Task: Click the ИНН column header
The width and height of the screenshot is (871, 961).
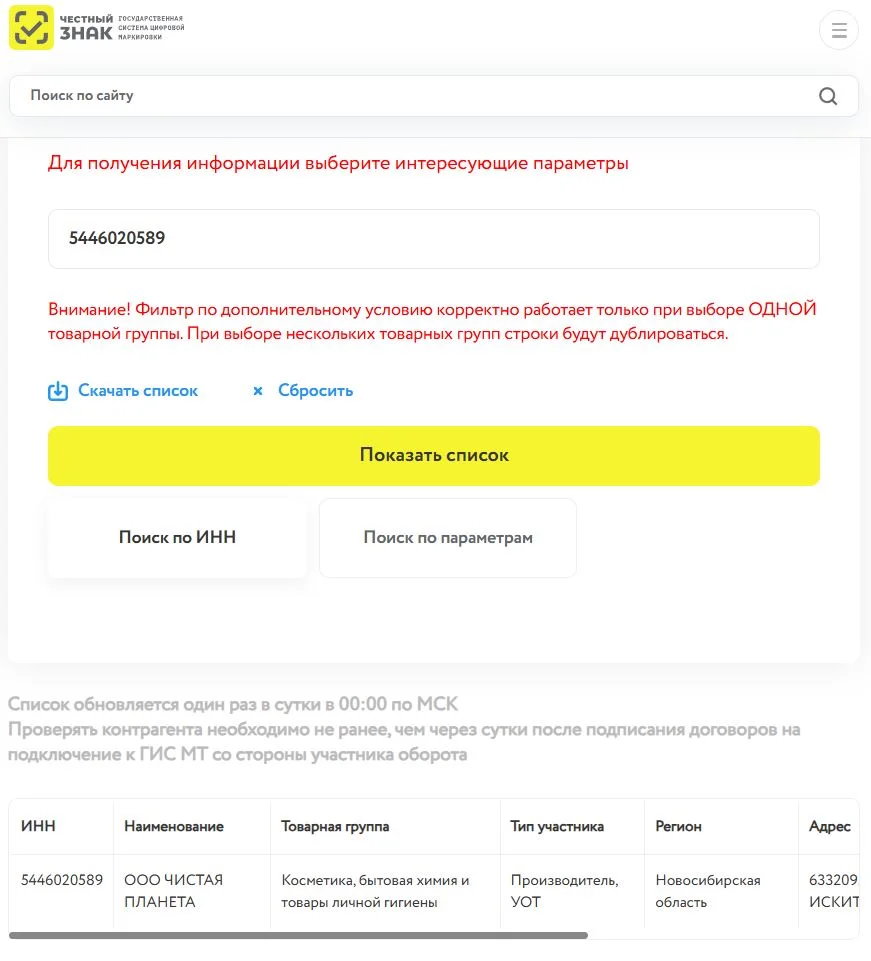Action: [38, 826]
